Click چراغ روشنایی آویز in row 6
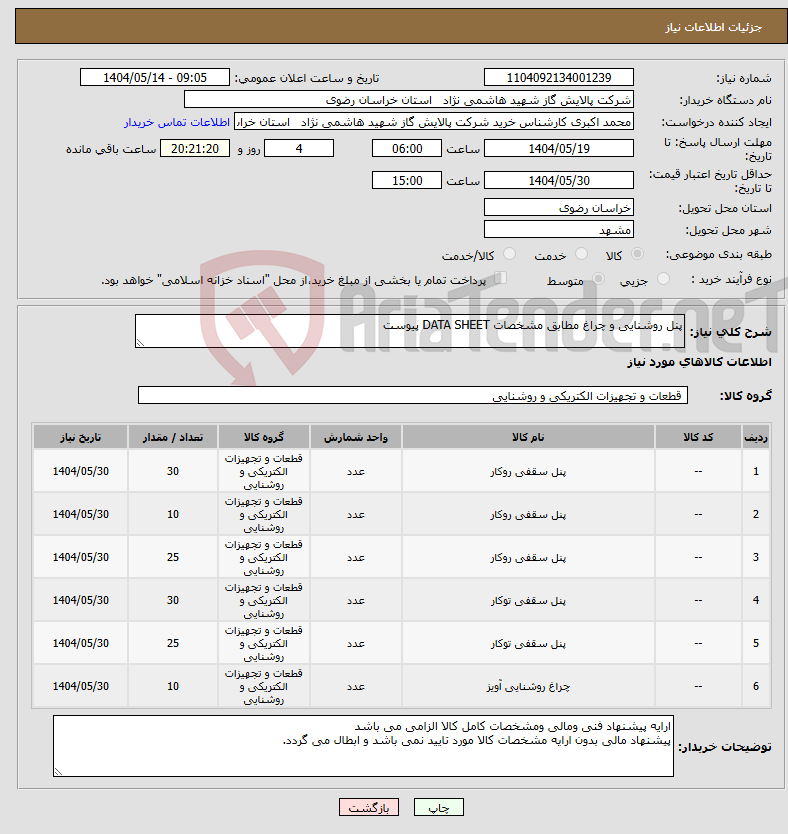Image resolution: width=788 pixels, height=834 pixels. click(x=528, y=687)
